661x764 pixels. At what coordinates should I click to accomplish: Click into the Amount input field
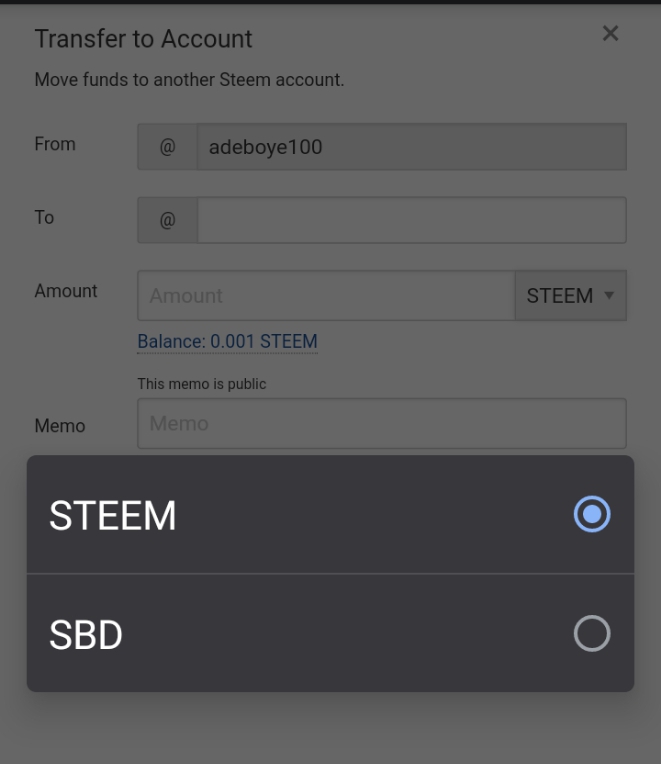pos(326,296)
